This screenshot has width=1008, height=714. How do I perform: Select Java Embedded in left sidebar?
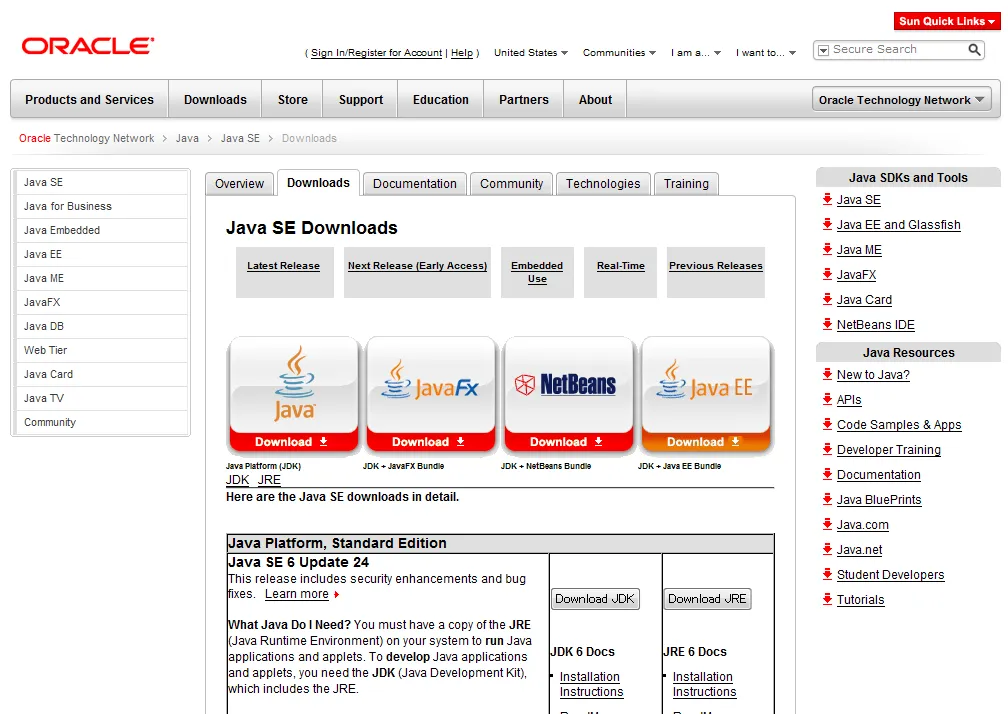[102, 230]
